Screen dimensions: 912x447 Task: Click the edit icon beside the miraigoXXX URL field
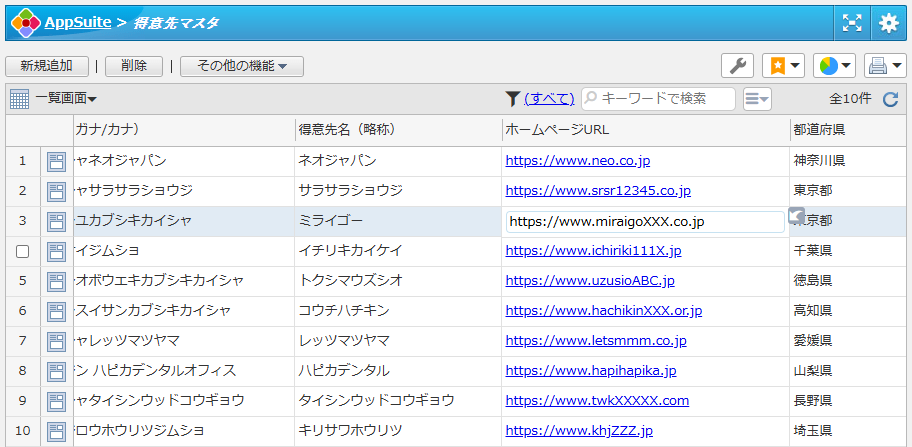pos(795,216)
